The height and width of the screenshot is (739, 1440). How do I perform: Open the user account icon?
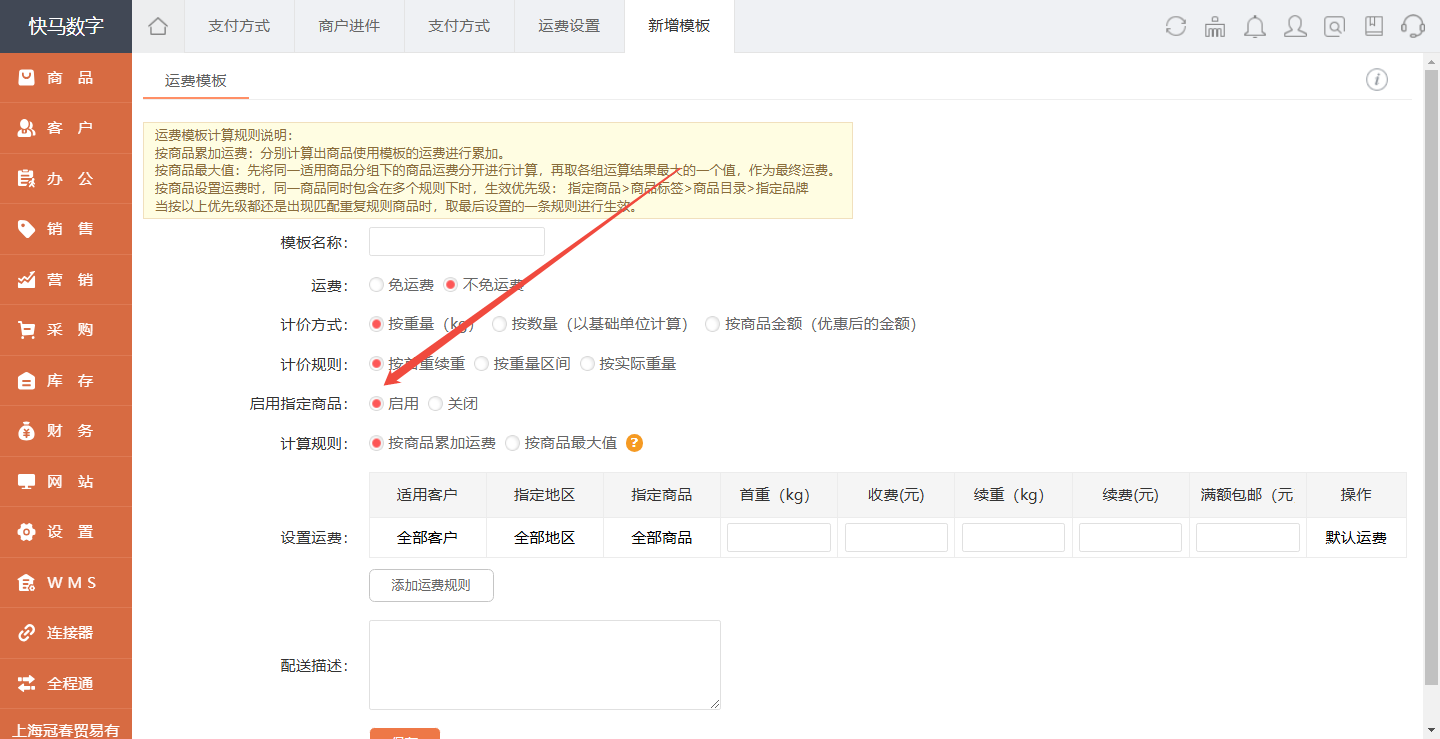coord(1295,27)
